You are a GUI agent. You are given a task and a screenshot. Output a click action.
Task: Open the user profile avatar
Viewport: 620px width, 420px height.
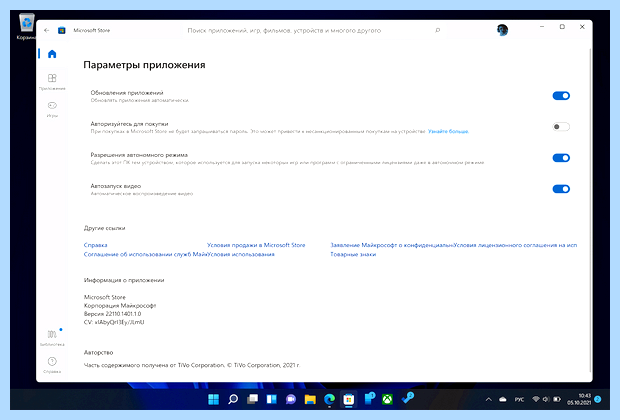click(x=502, y=30)
